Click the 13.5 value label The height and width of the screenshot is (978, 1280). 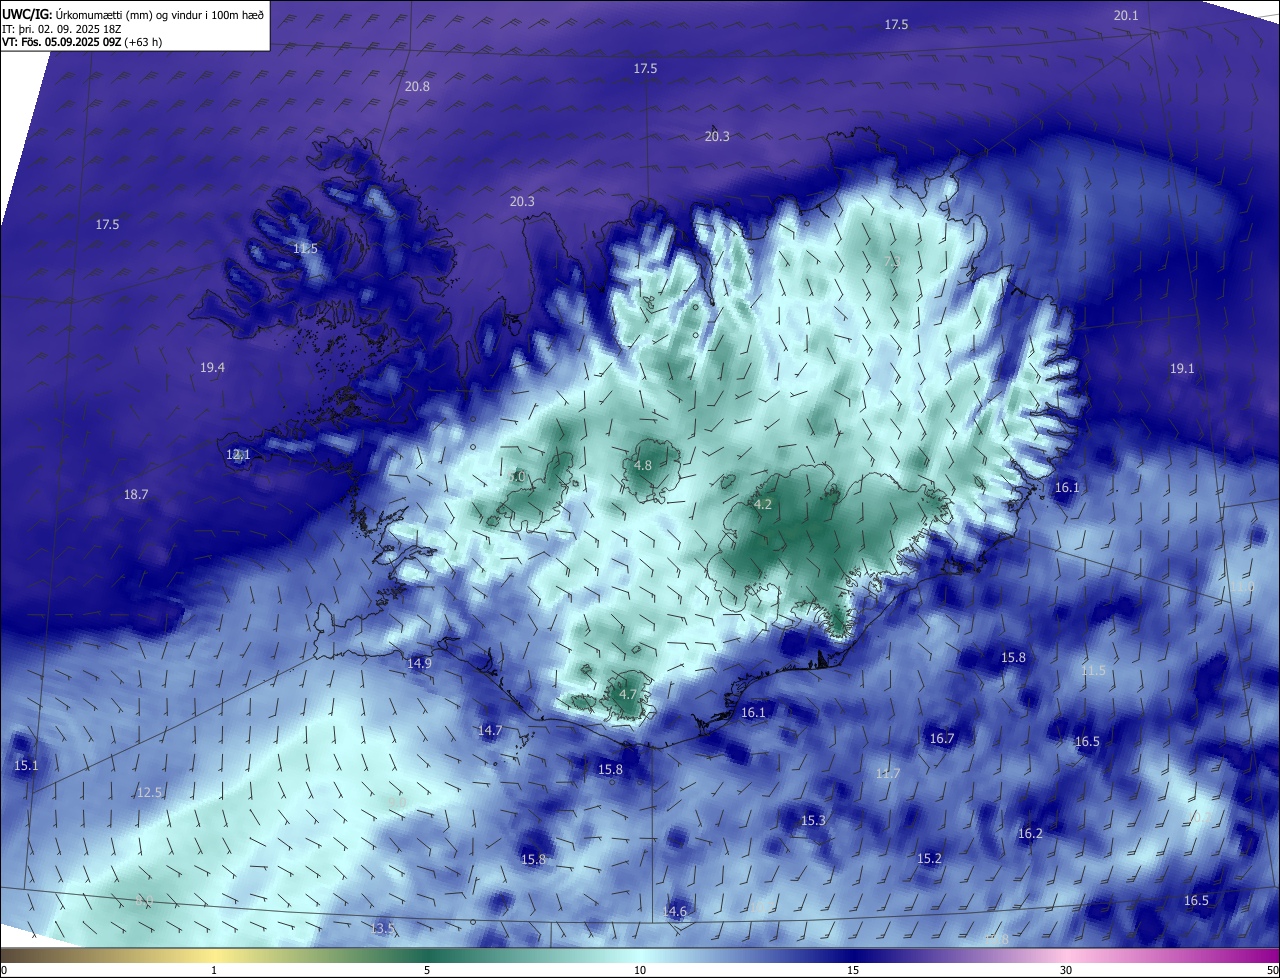[383, 930]
